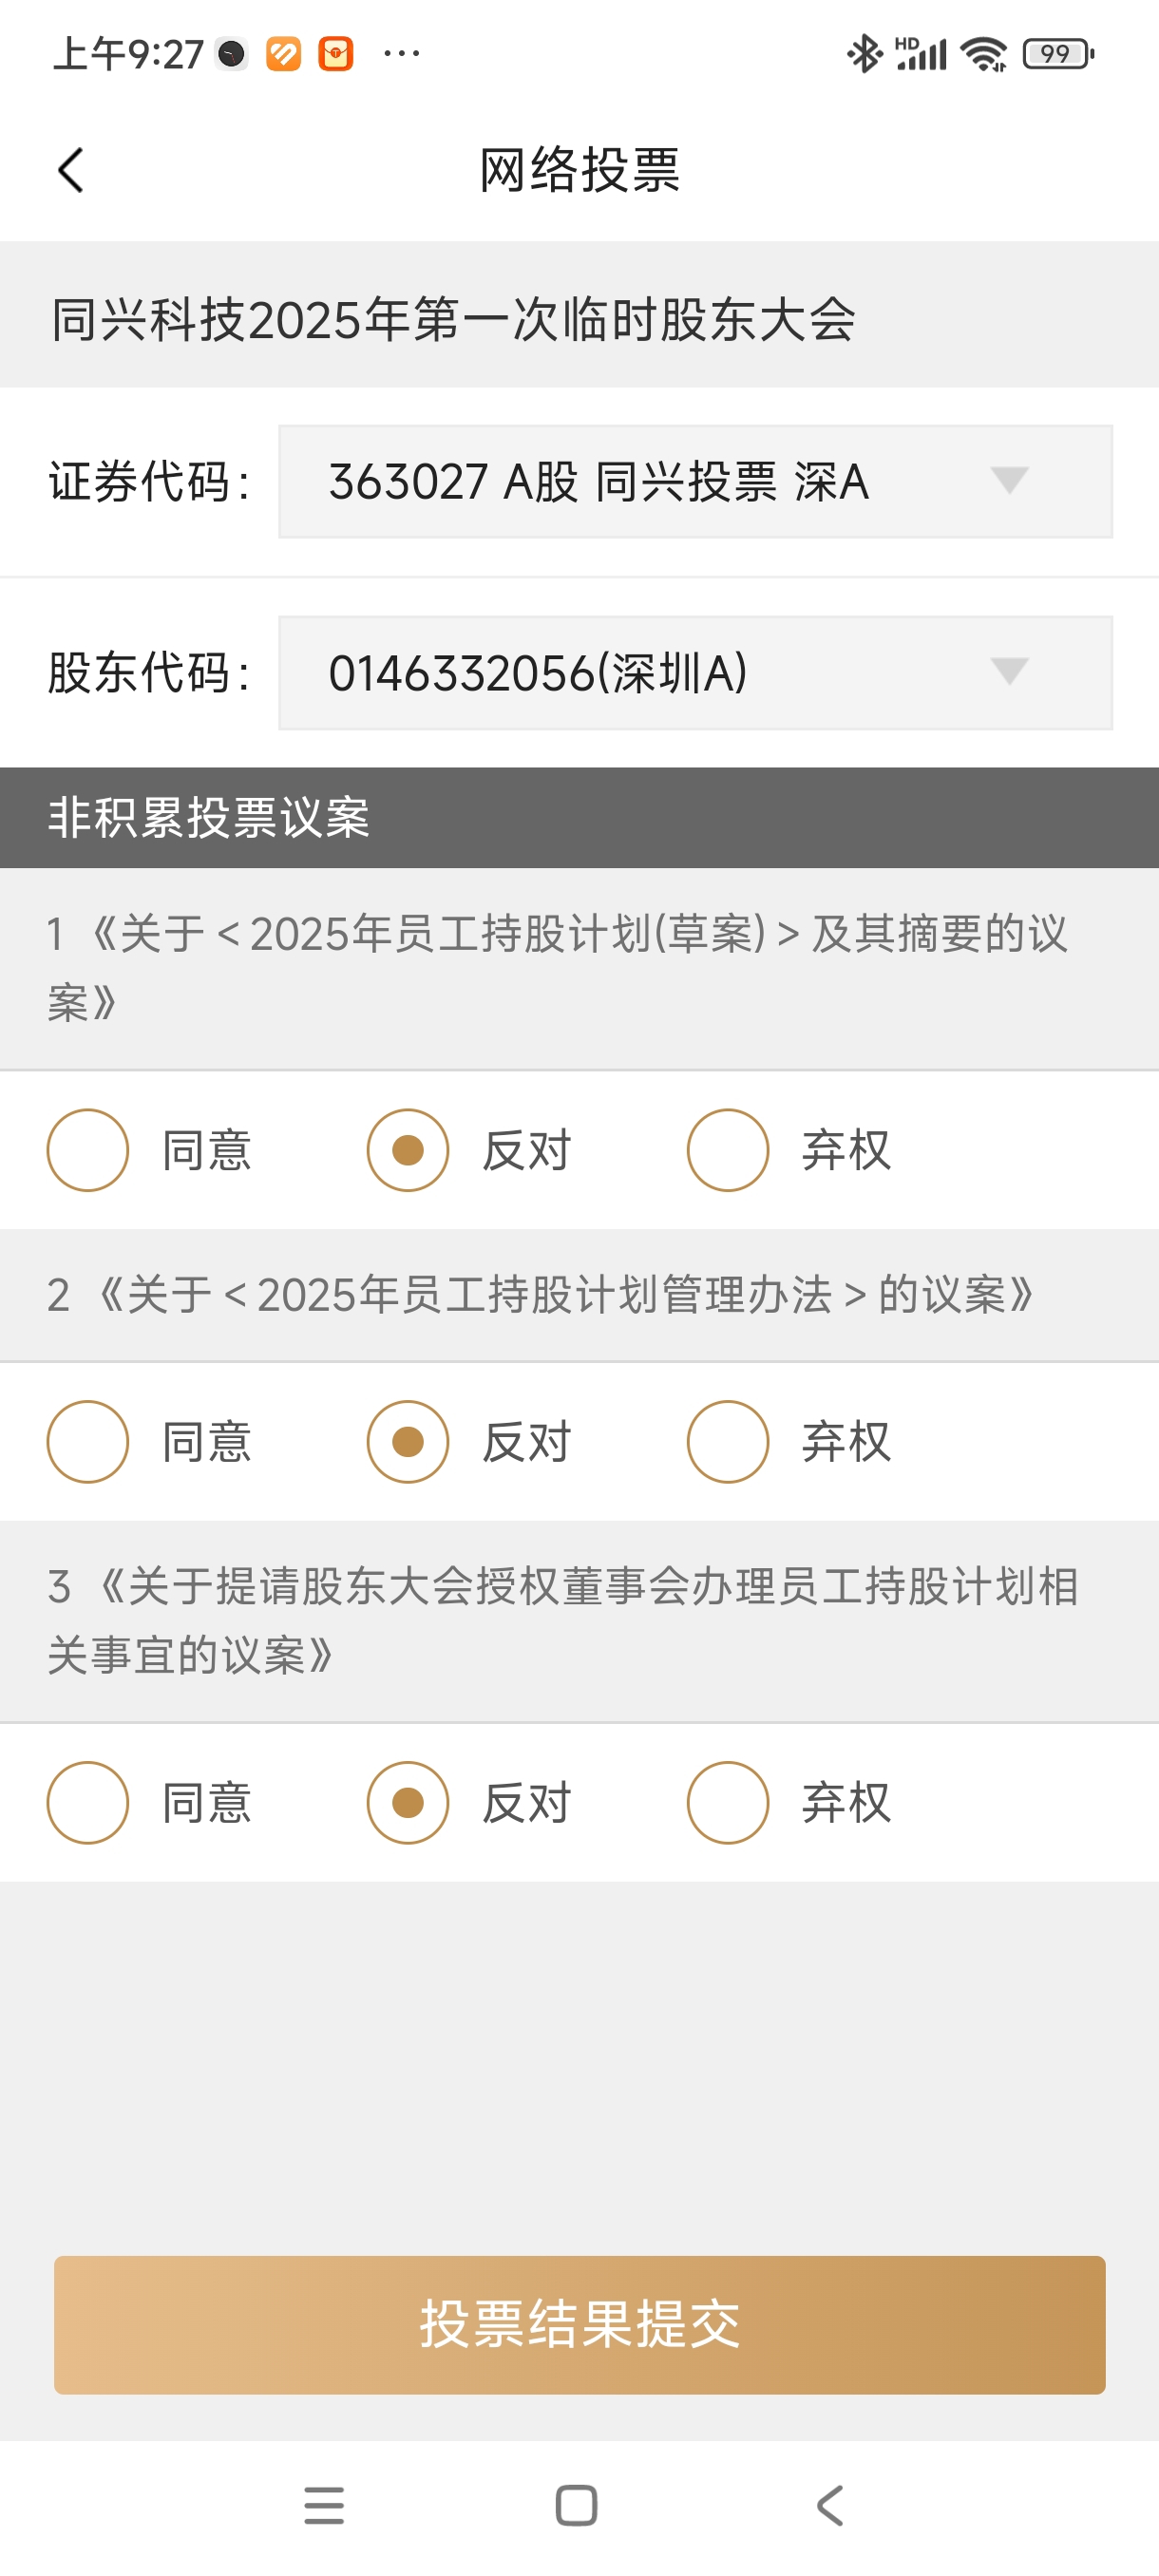The width and height of the screenshot is (1159, 2576).
Task: Choose 同意 for proposal 2
Action: pyautogui.click(x=88, y=1441)
